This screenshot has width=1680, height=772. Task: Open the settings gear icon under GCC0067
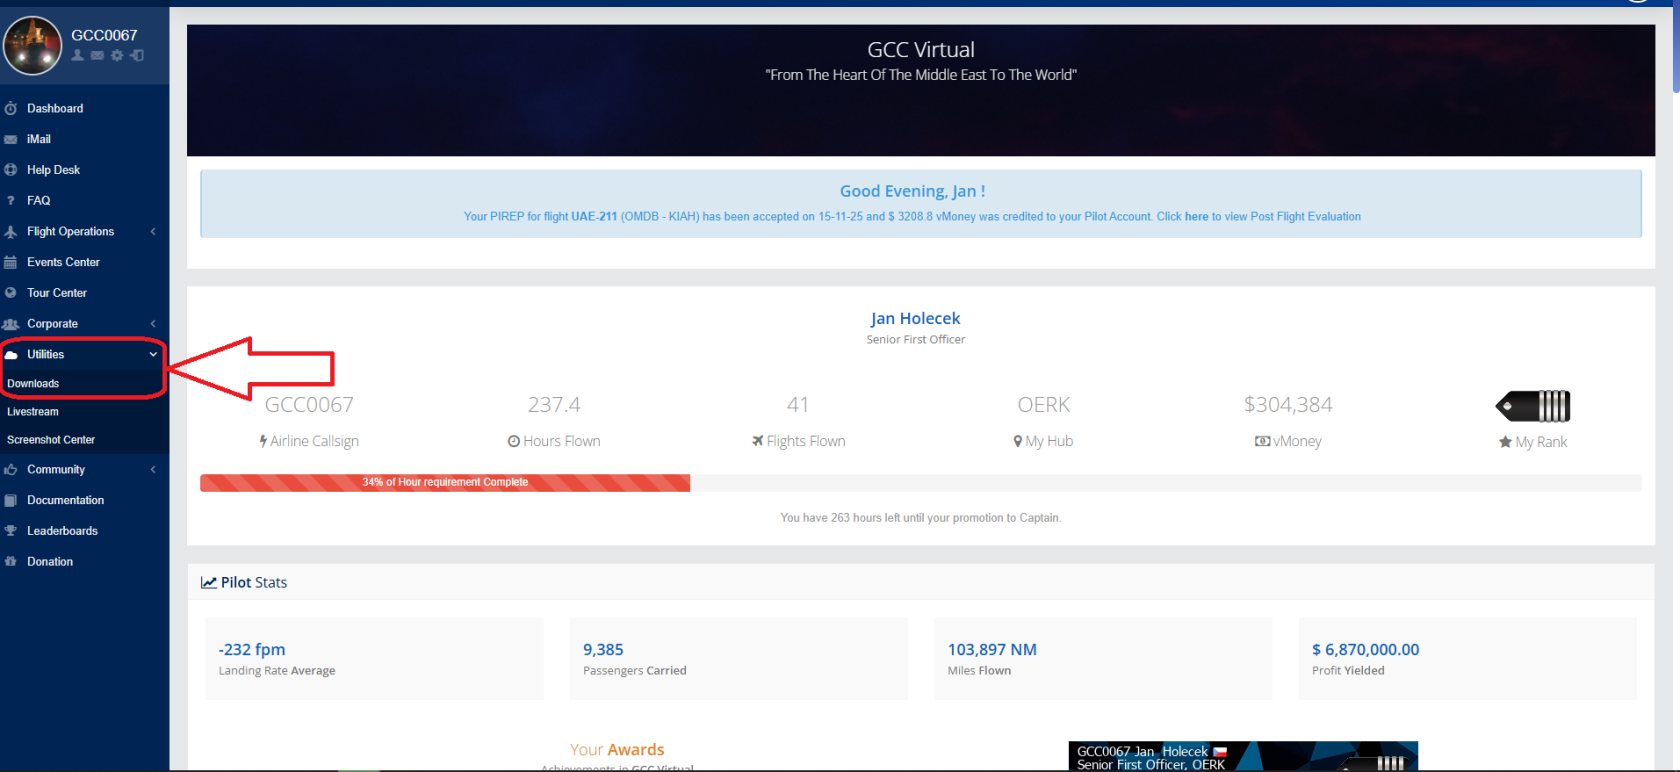[x=117, y=56]
